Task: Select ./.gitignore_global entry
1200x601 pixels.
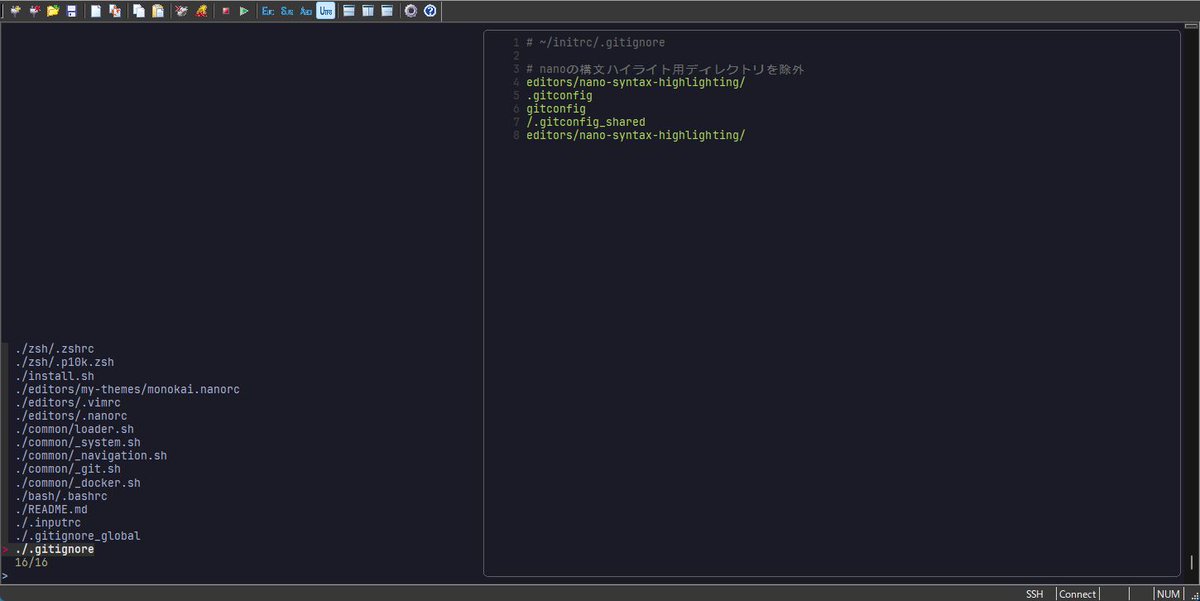Action: pyautogui.click(x=77, y=536)
